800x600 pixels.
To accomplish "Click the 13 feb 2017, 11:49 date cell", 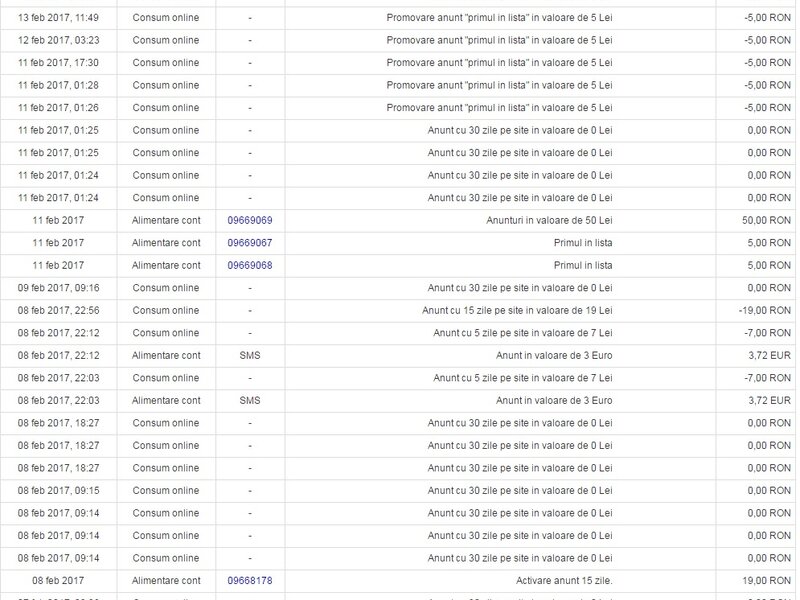I will (x=58, y=18).
